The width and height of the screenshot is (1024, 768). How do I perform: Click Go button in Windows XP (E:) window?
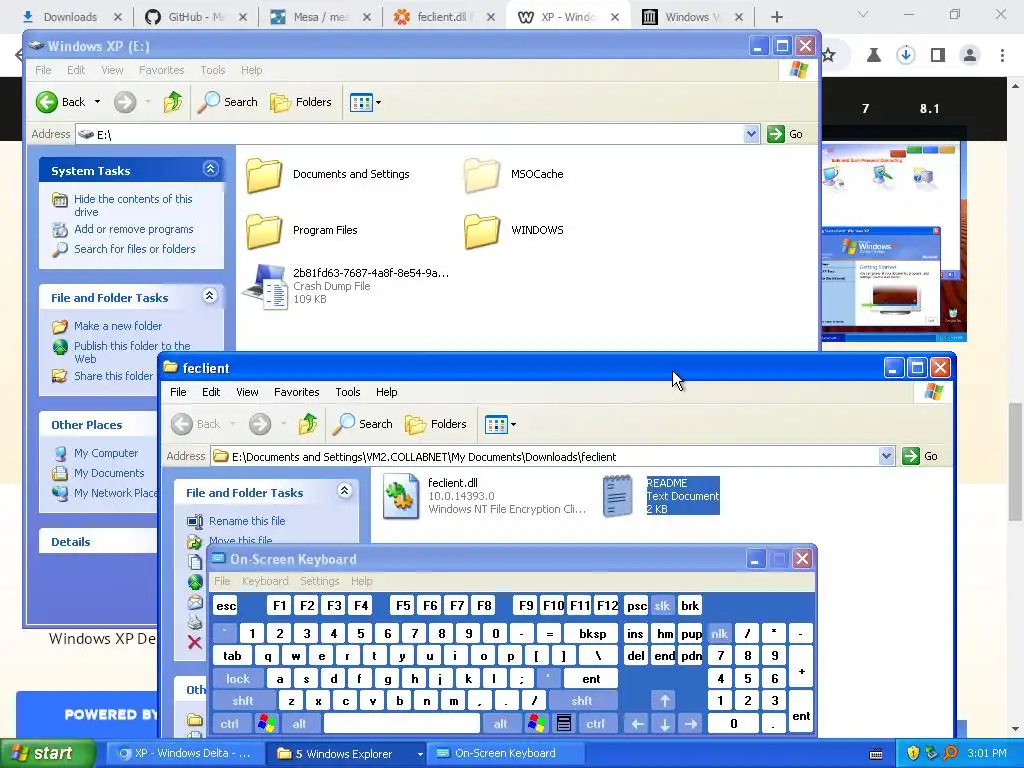tap(785, 134)
